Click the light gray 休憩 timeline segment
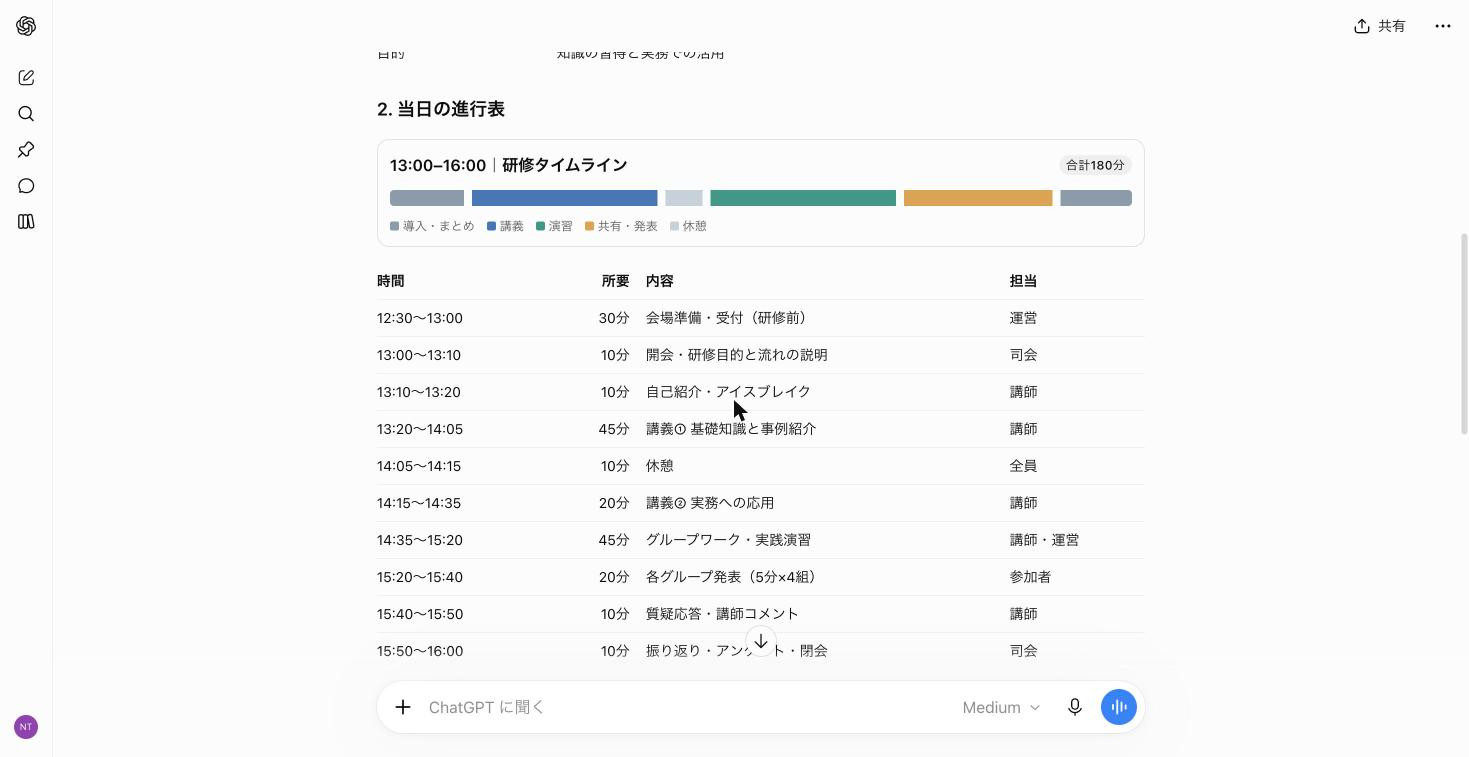The image size is (1469, 757). tap(684, 198)
